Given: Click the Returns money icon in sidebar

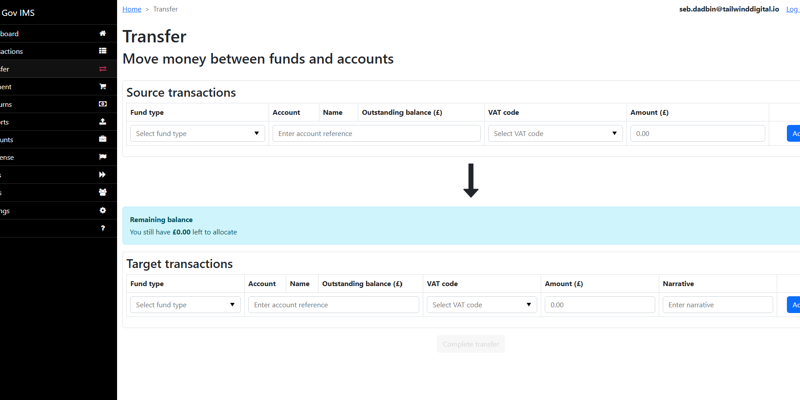Looking at the screenshot, I should tap(102, 104).
